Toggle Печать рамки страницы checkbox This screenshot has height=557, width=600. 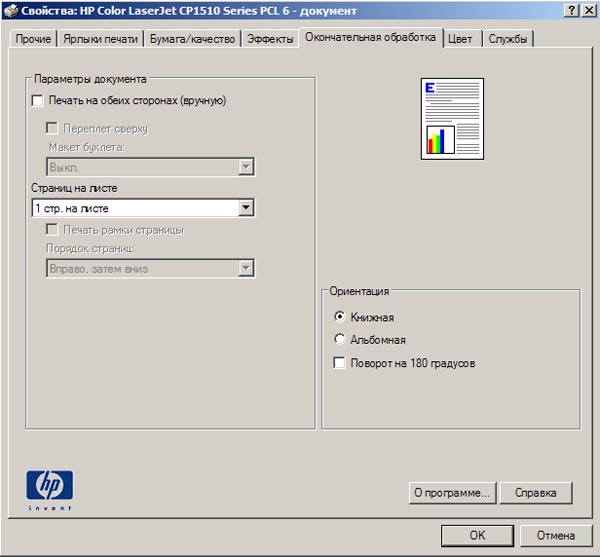52,230
